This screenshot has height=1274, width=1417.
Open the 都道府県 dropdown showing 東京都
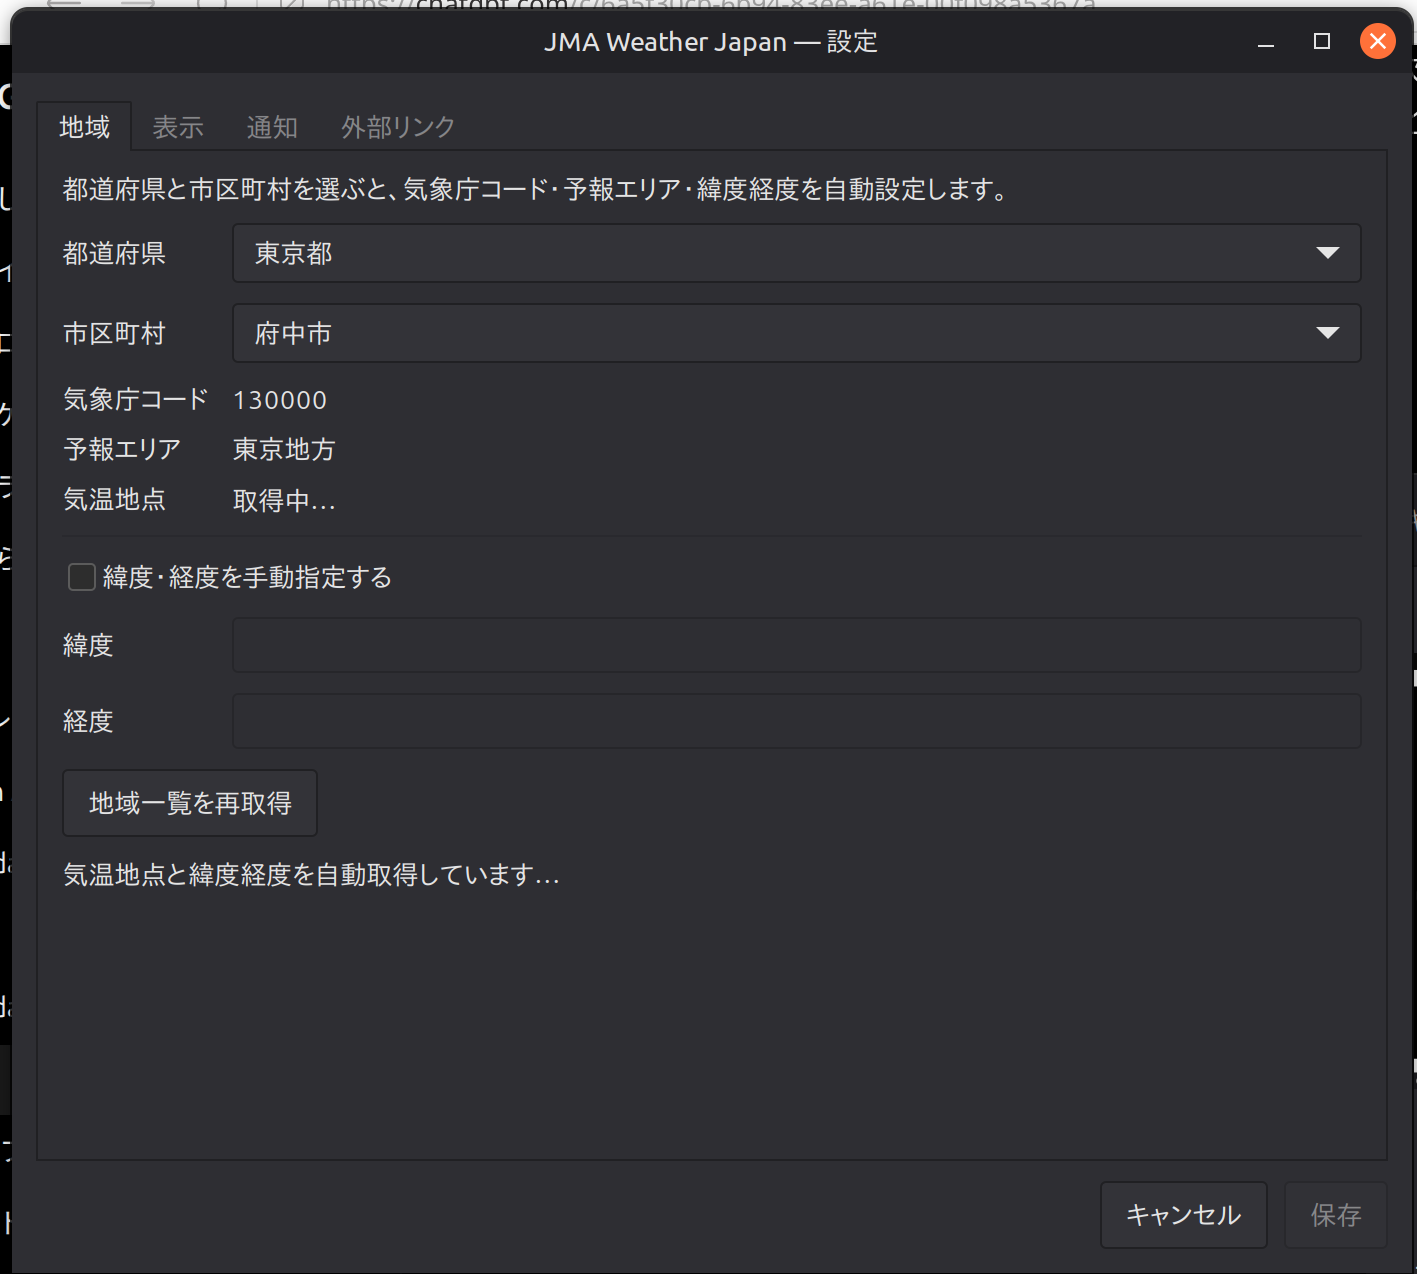pos(796,253)
